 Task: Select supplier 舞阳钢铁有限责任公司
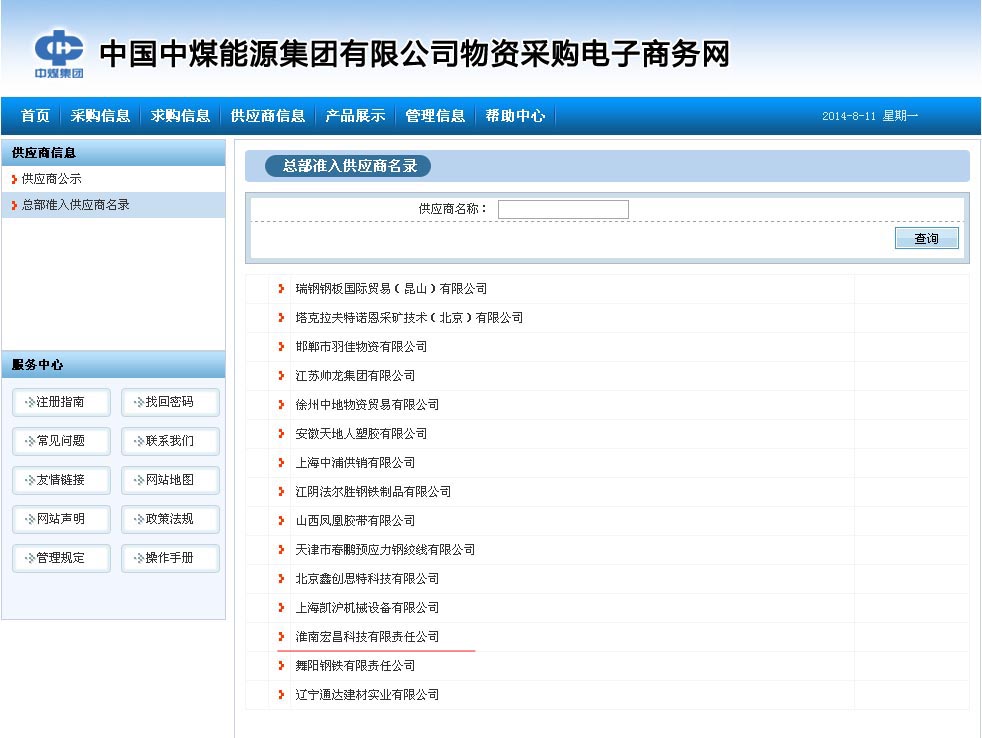tap(355, 666)
